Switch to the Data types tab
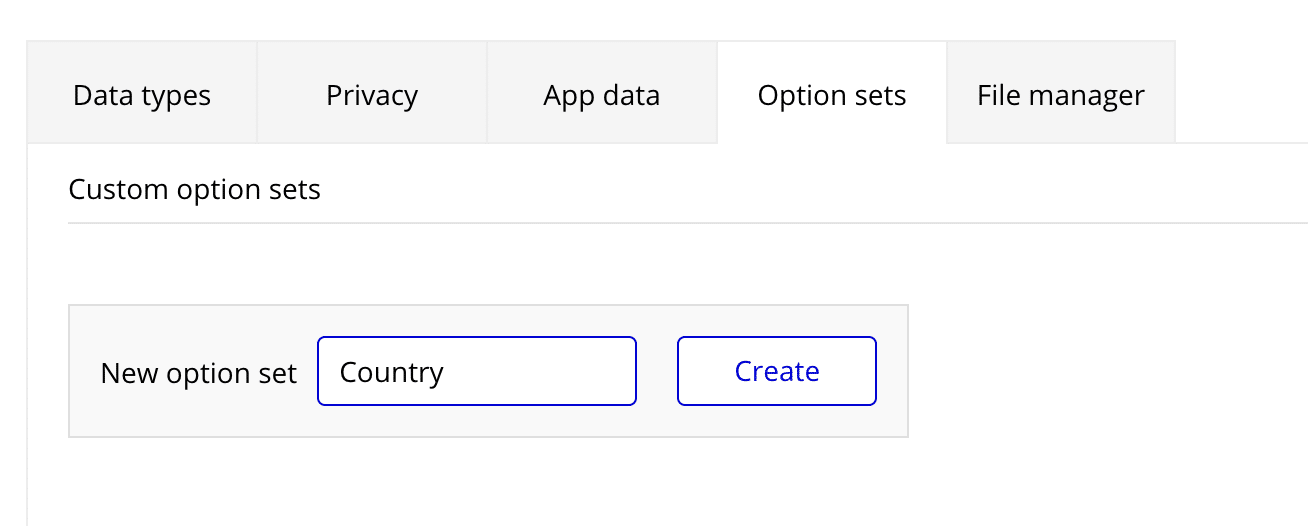1308x526 pixels. (x=142, y=95)
